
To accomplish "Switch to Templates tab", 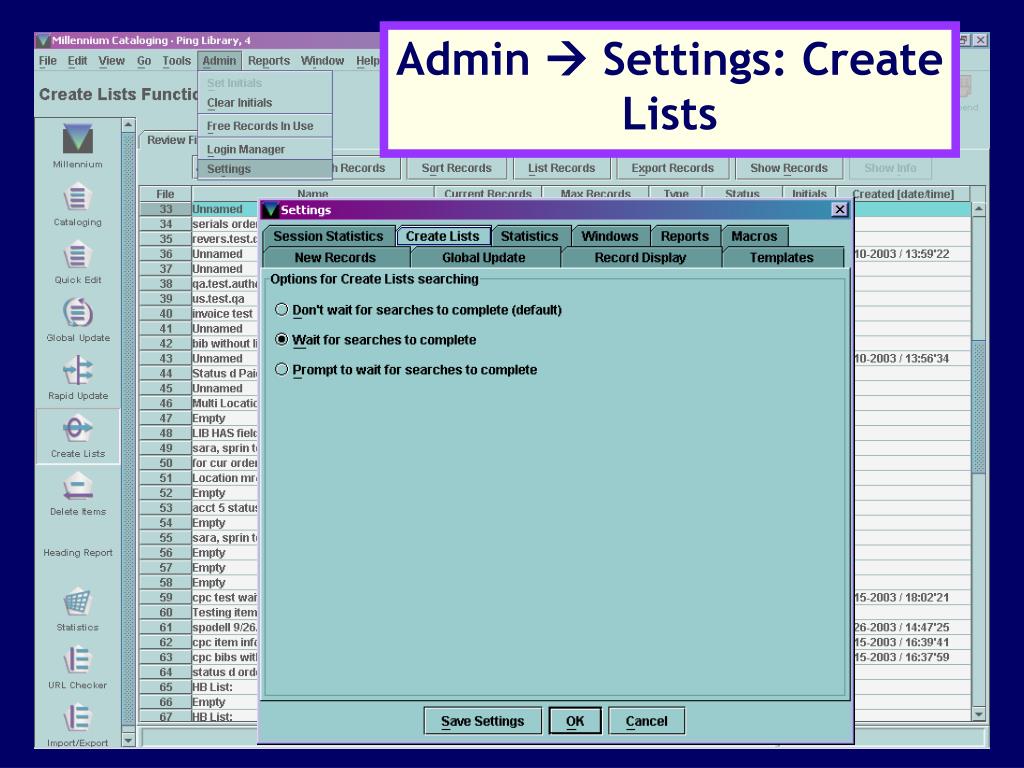I will click(782, 257).
